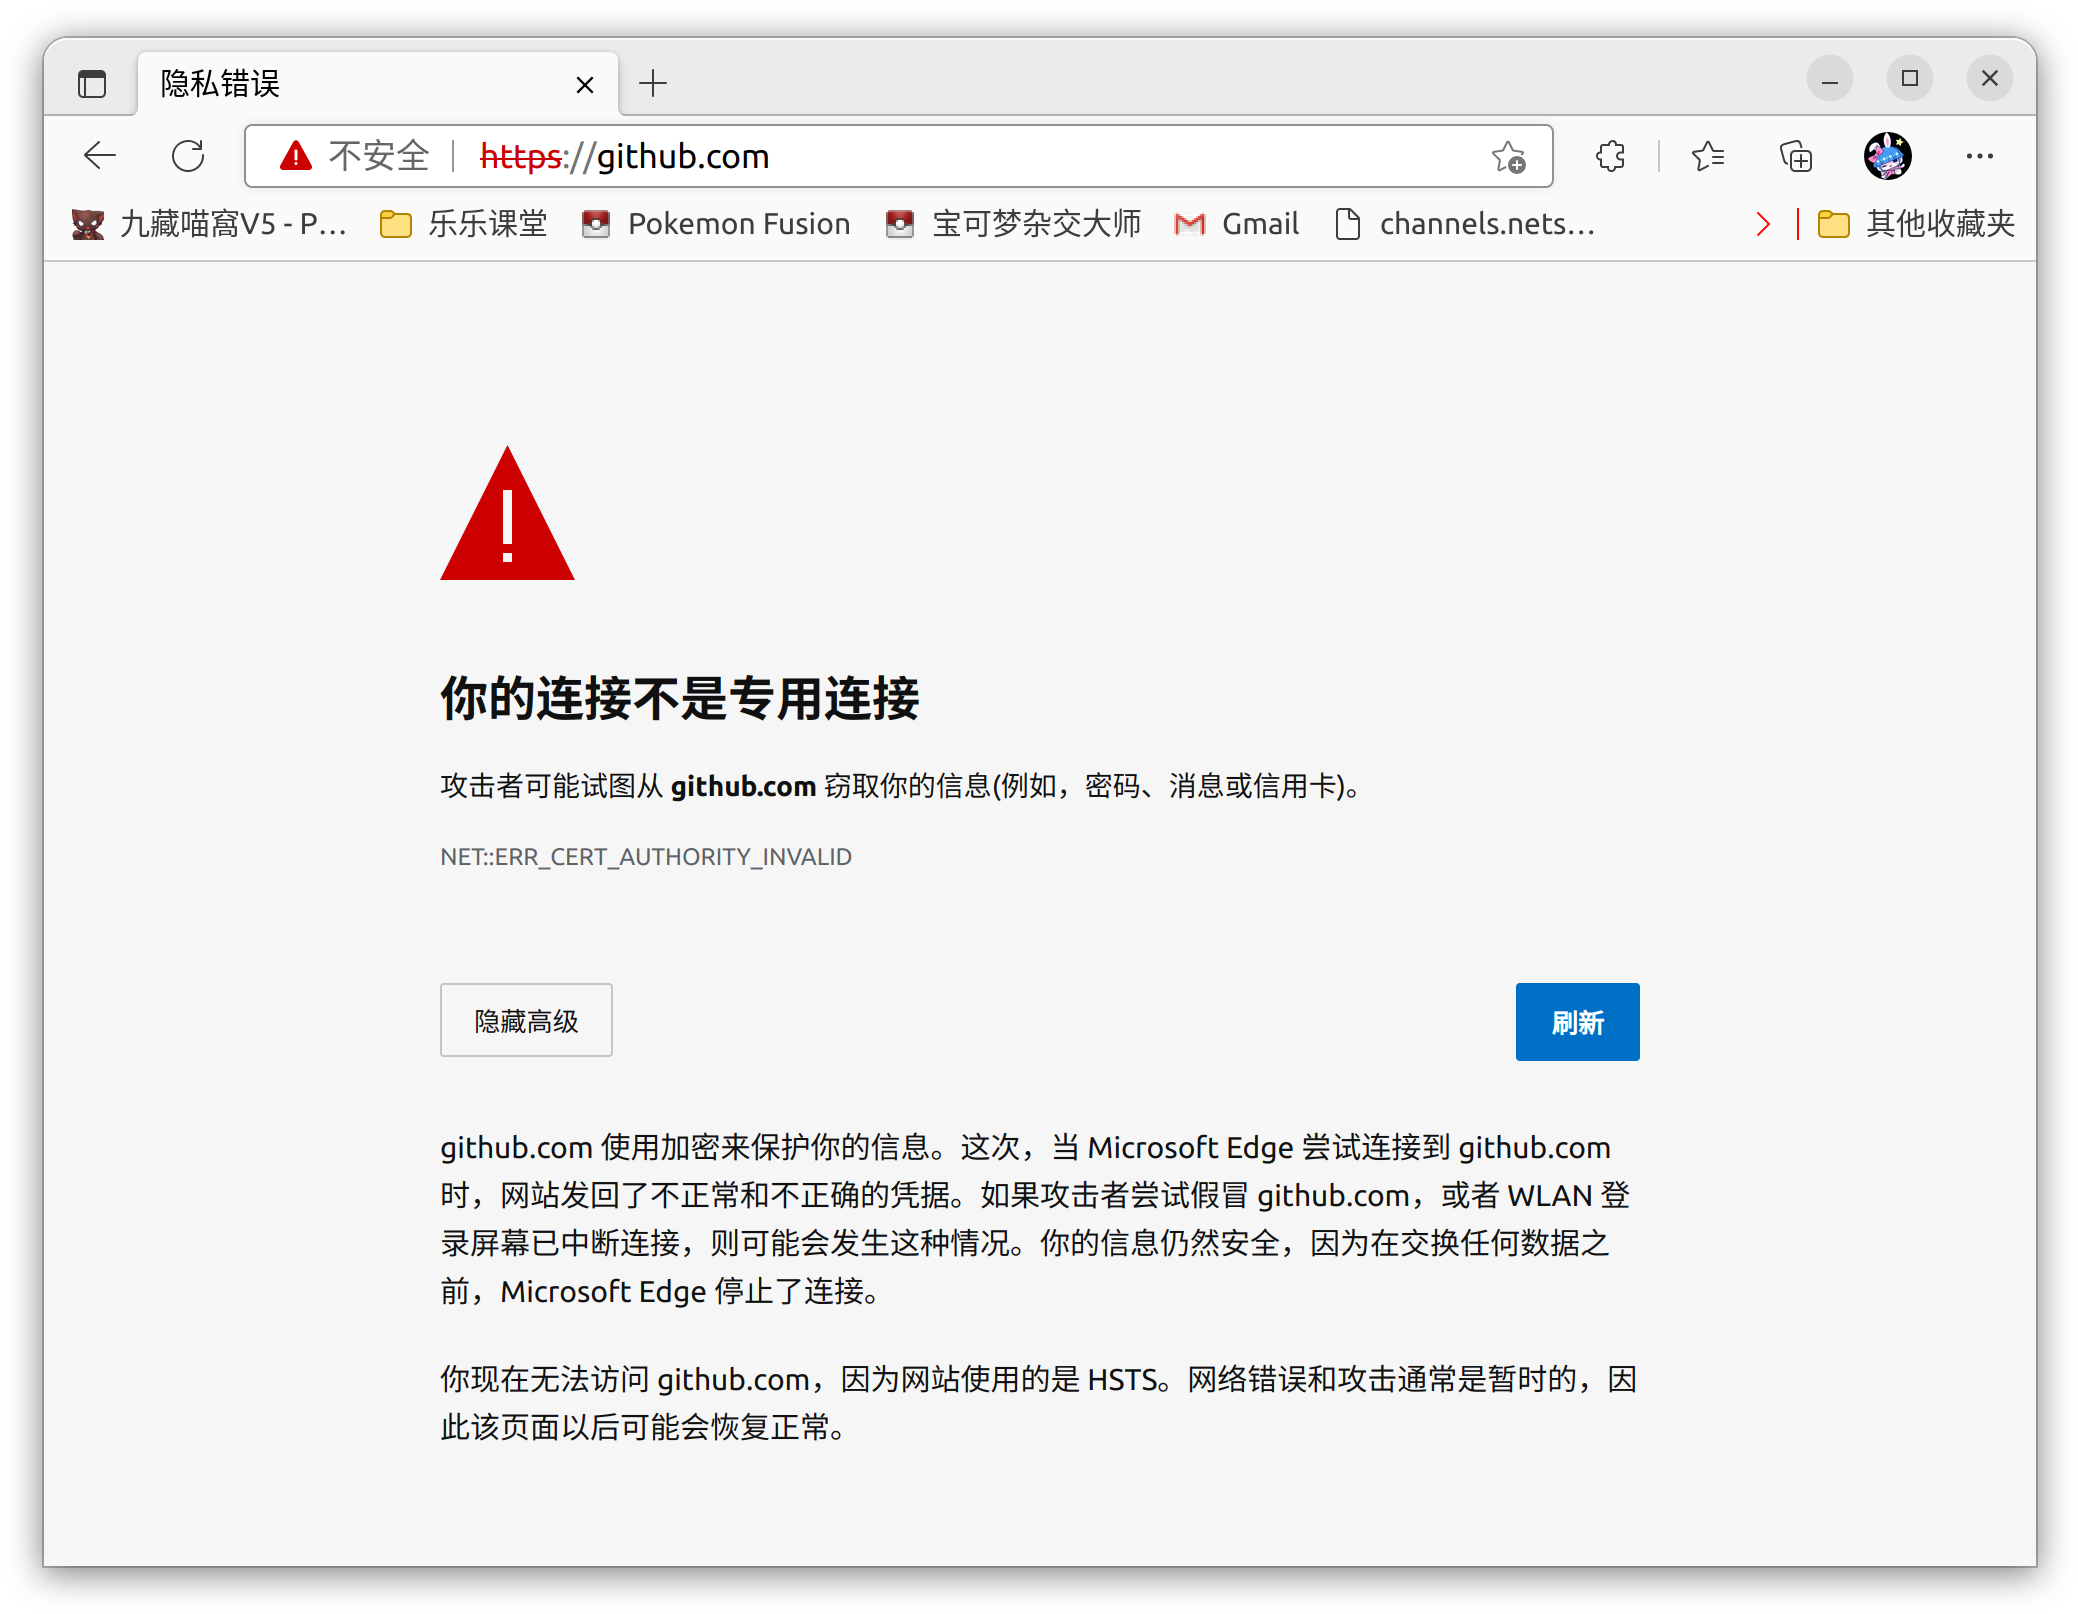Image resolution: width=2078 pixels, height=1614 pixels.
Task: Open the 乐乐课堂 bookmark folder
Action: click(461, 224)
